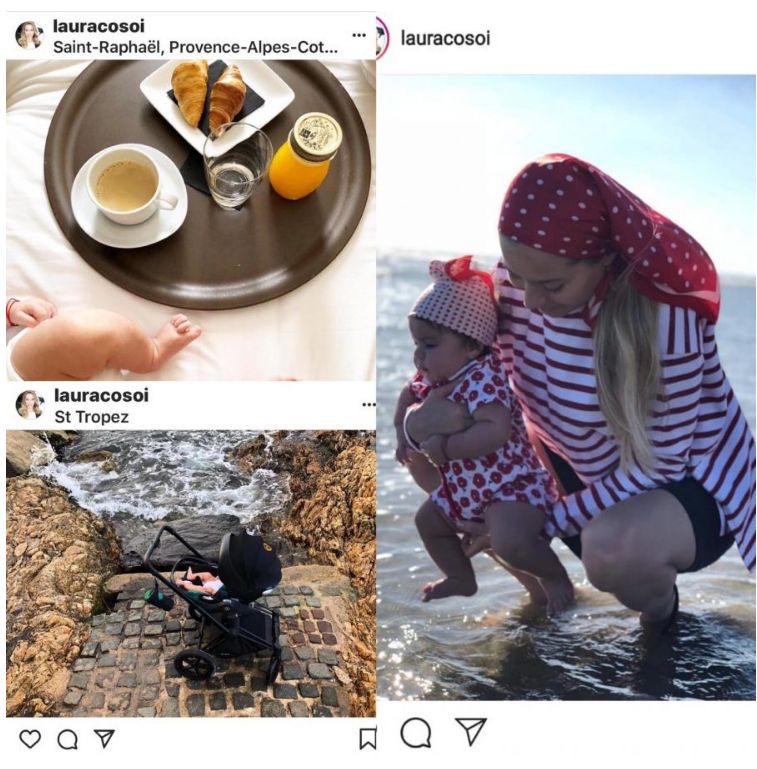Open Saint-Raphaël location tag
This screenshot has height=769, width=757.
tap(195, 47)
